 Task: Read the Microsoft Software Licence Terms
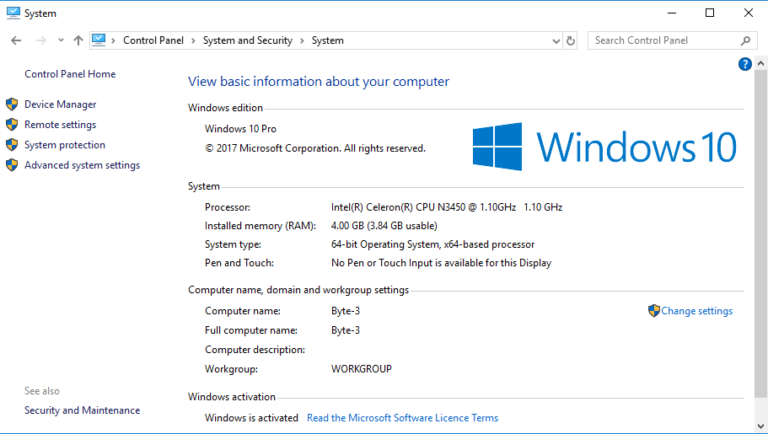(402, 418)
